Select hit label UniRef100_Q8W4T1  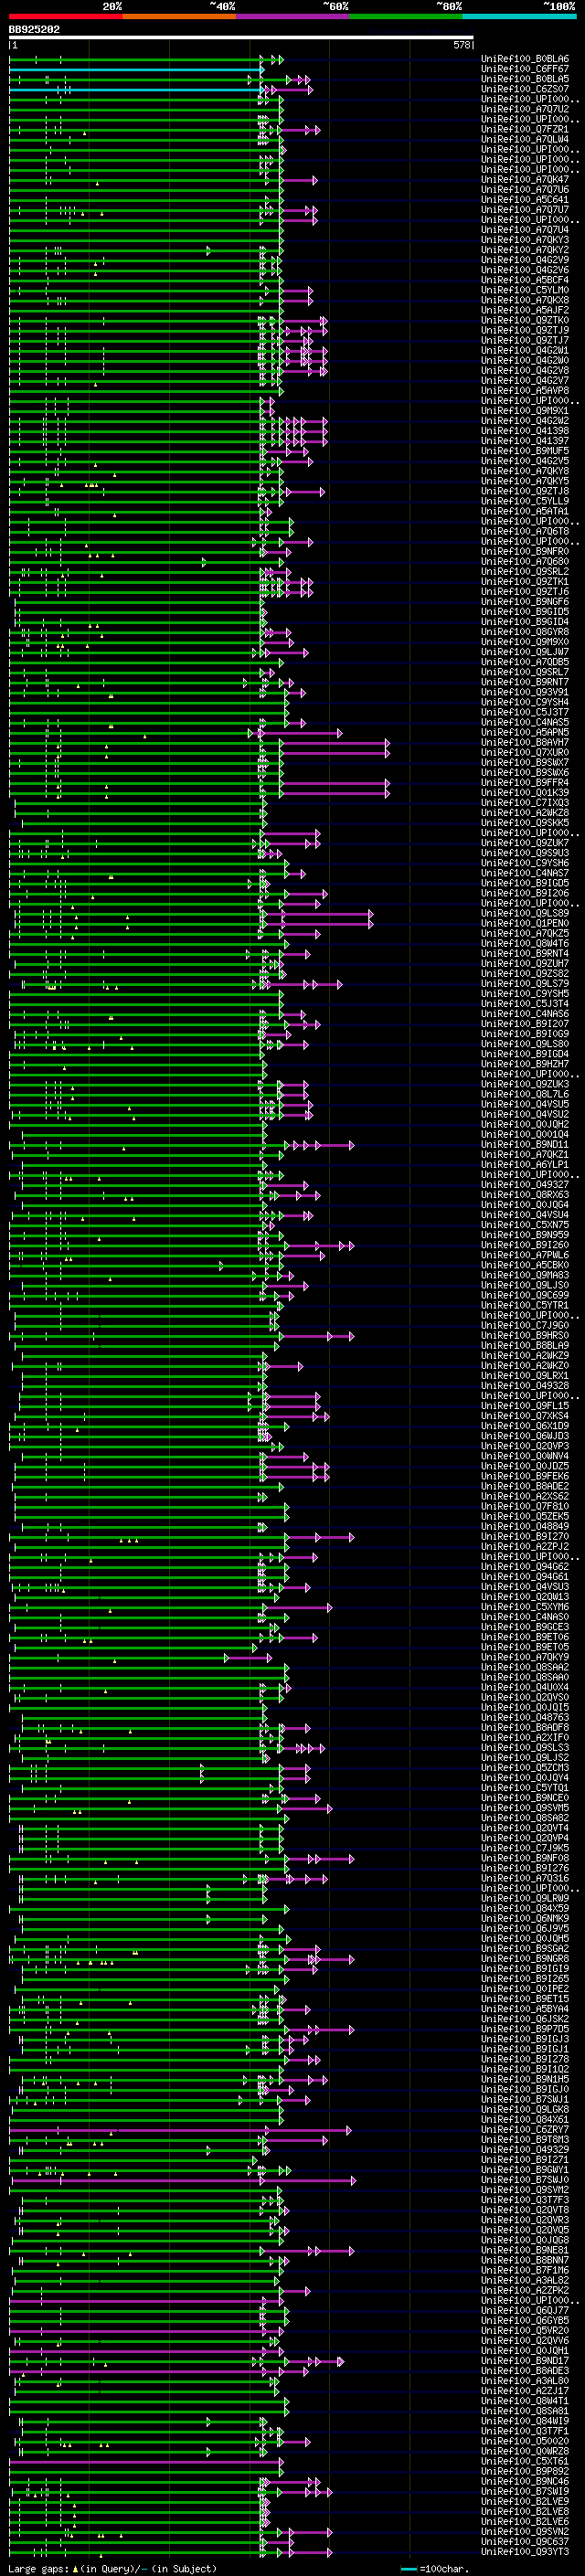point(525,2400)
